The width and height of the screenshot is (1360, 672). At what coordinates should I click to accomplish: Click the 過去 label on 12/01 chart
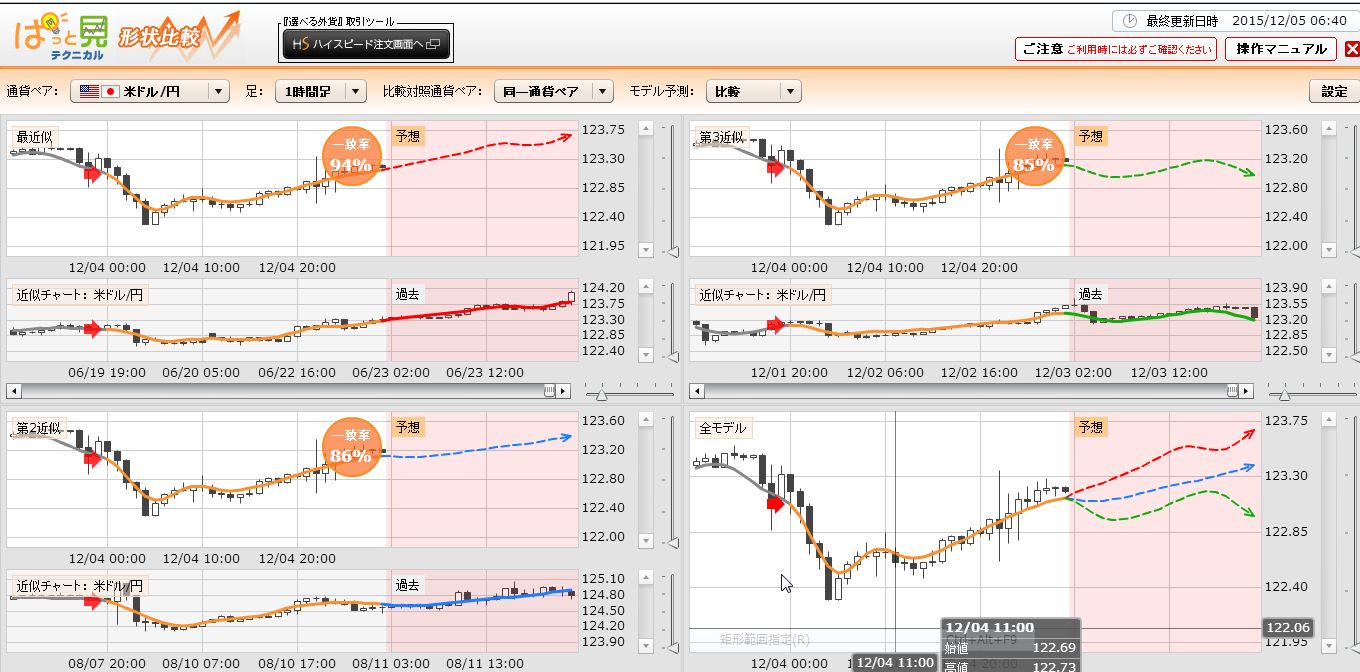1090,294
